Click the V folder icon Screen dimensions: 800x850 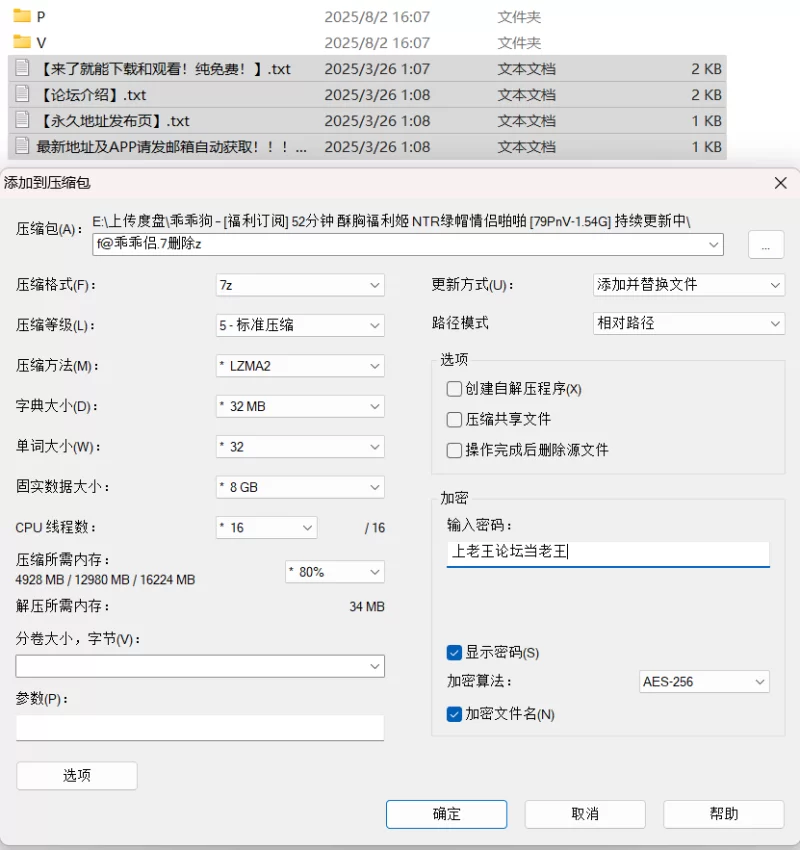tap(22, 42)
